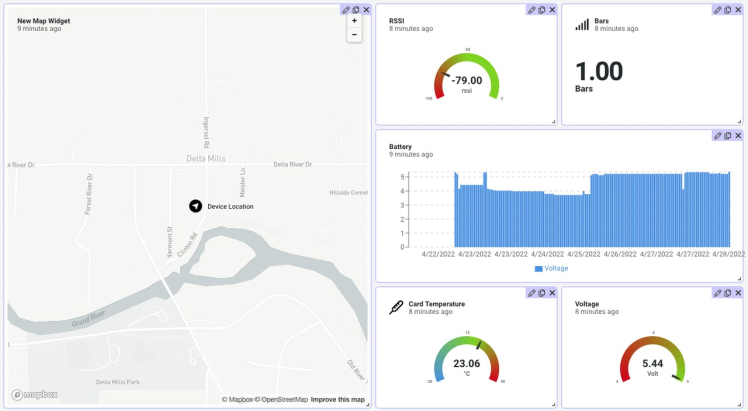
Task: Toggle the Voltage series in Battery legend
Action: [x=551, y=269]
